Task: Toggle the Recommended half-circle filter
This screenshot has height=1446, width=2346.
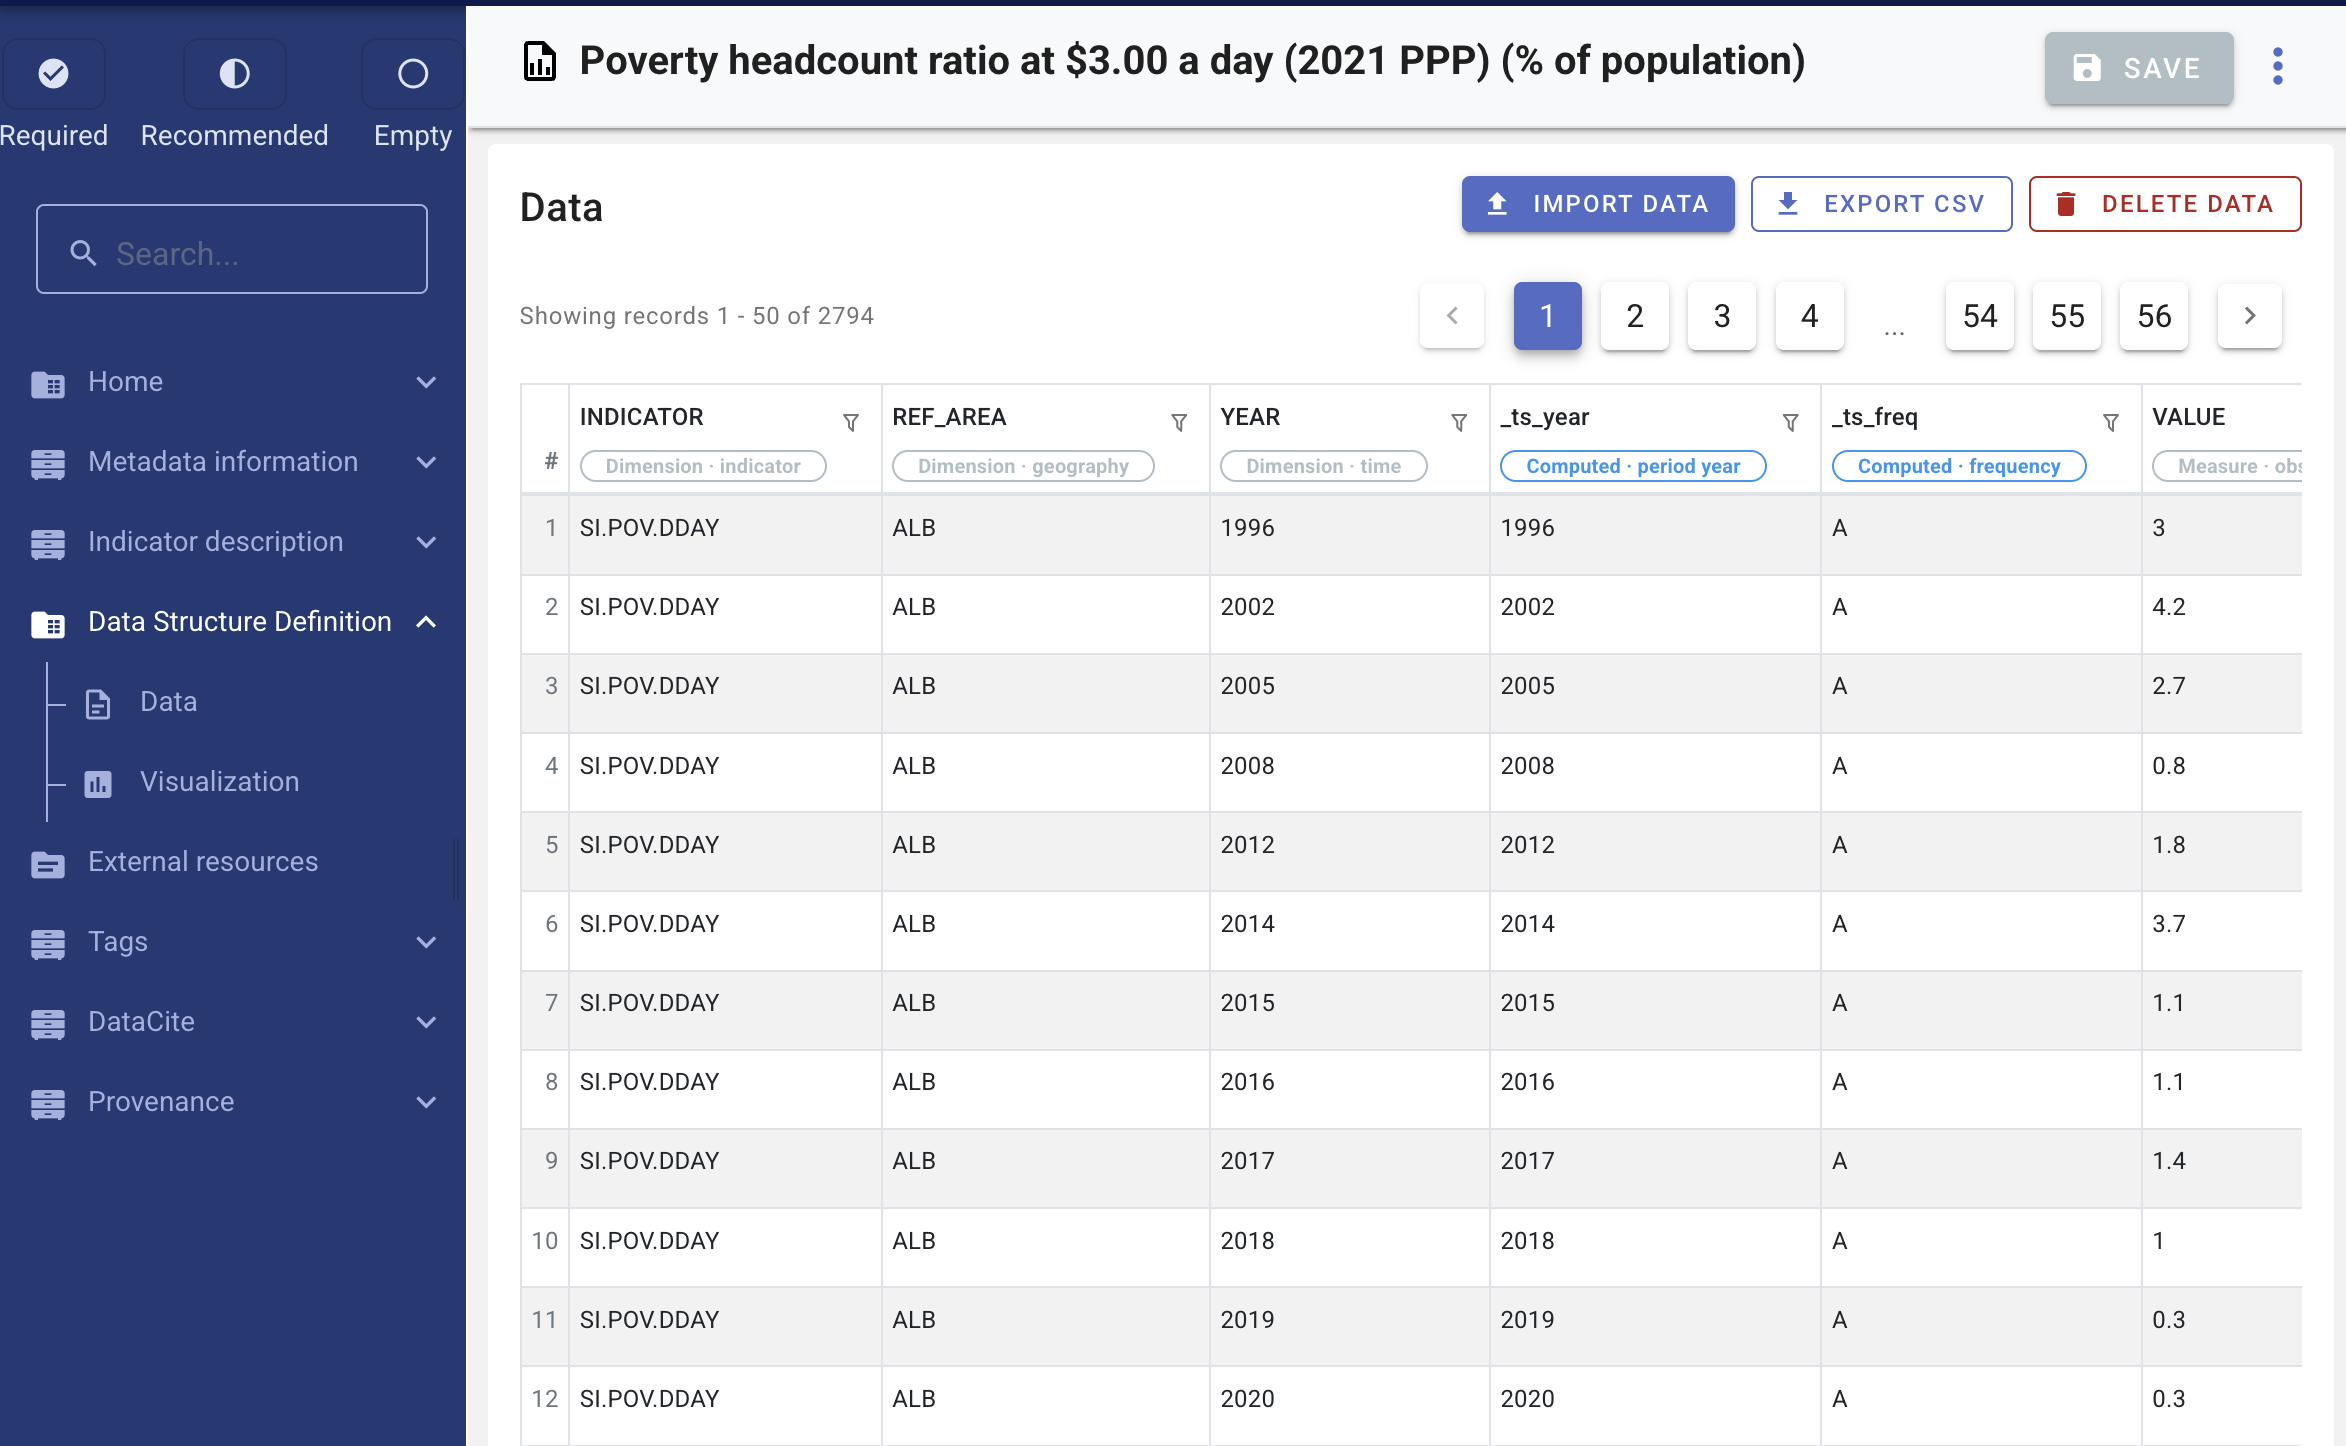Action: tap(234, 73)
